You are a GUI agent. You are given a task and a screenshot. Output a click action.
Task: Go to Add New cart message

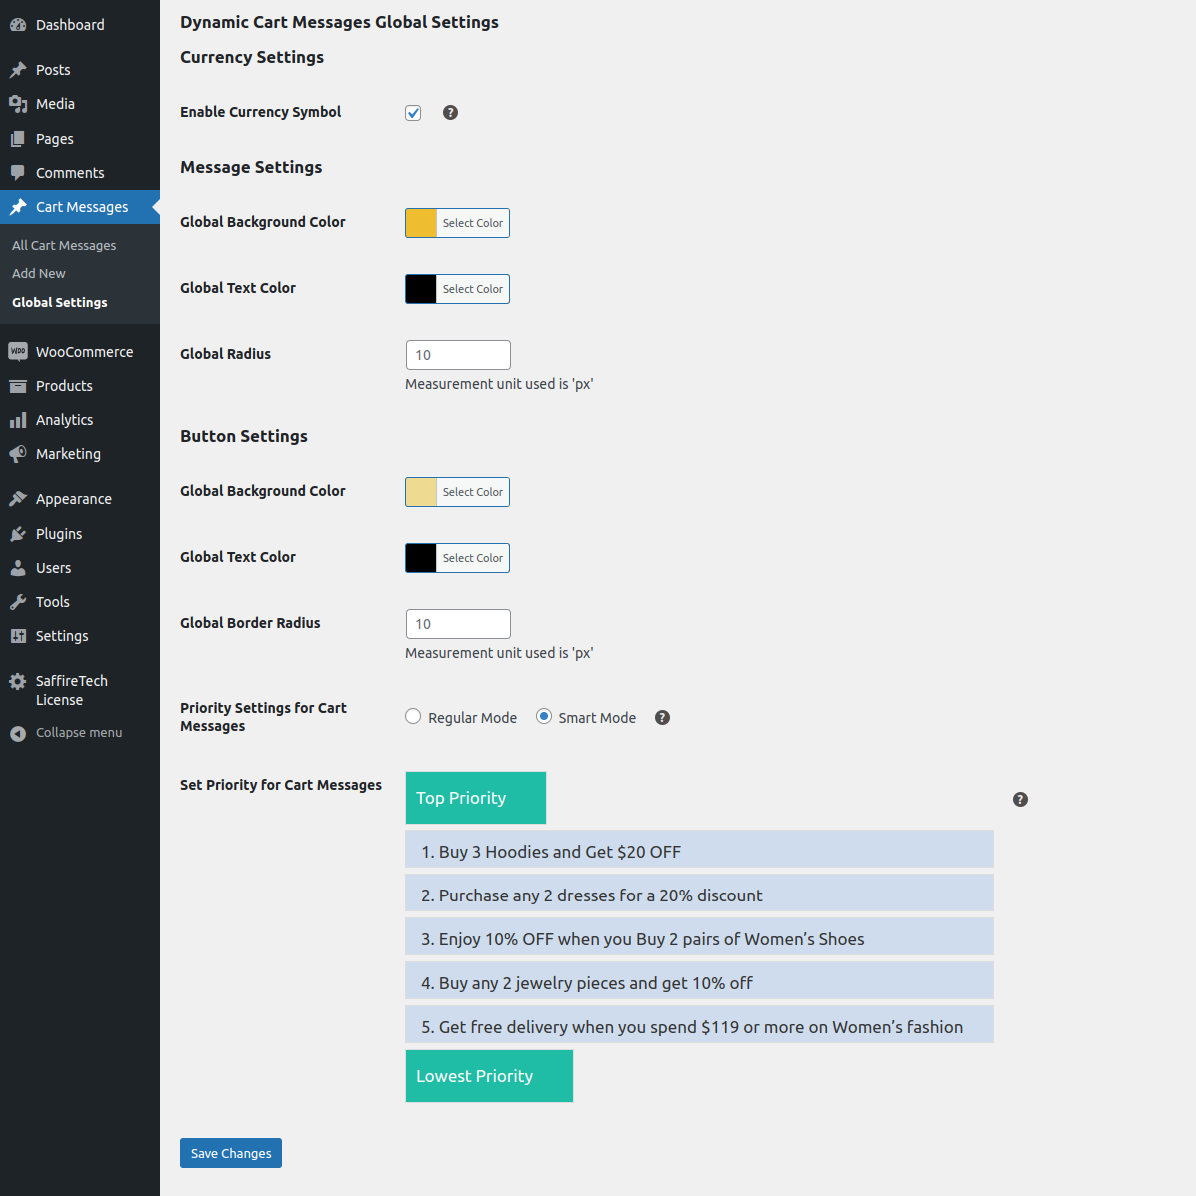coord(39,274)
